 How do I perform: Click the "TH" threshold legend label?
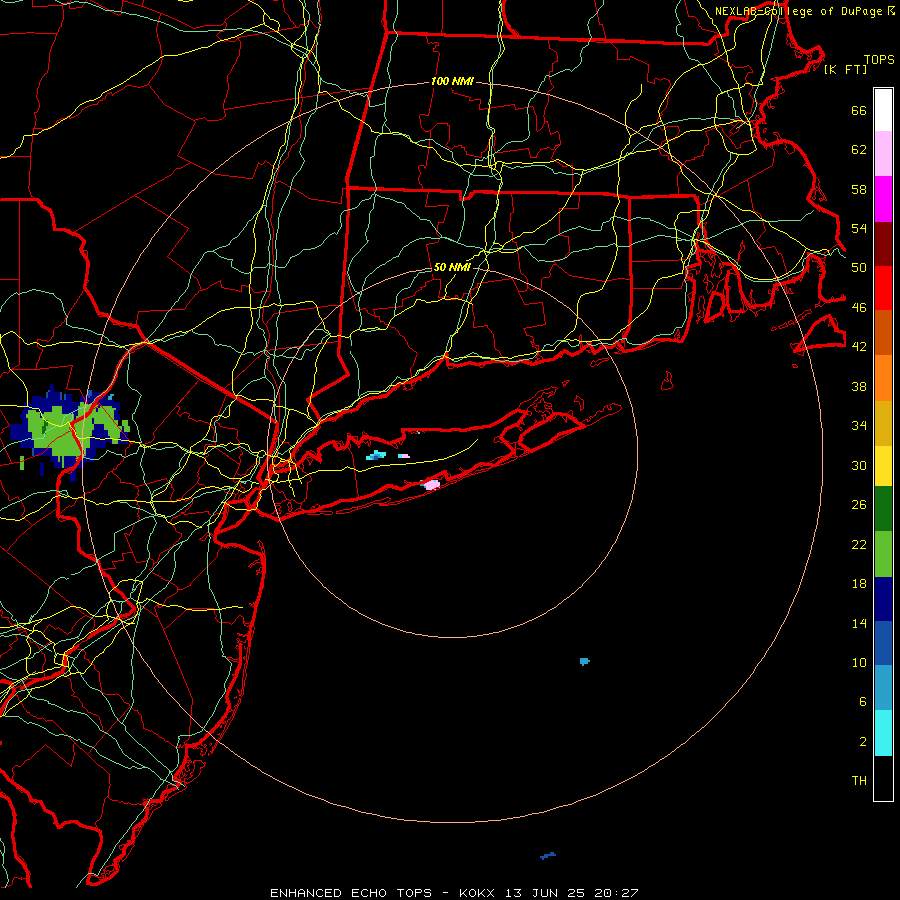tap(859, 780)
